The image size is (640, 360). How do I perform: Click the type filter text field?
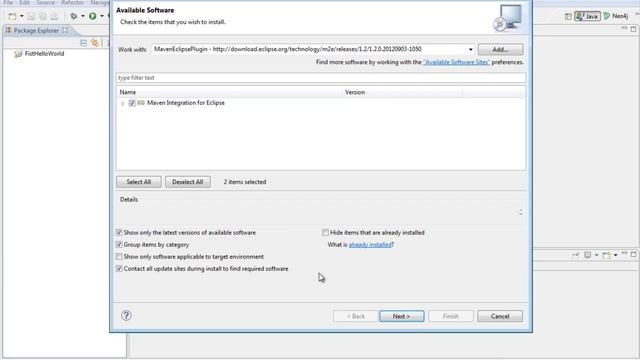321,78
